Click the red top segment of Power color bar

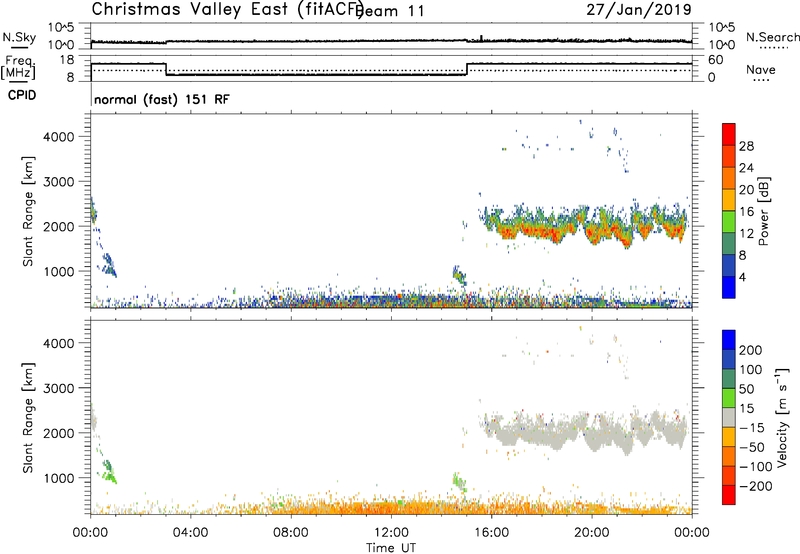point(729,134)
